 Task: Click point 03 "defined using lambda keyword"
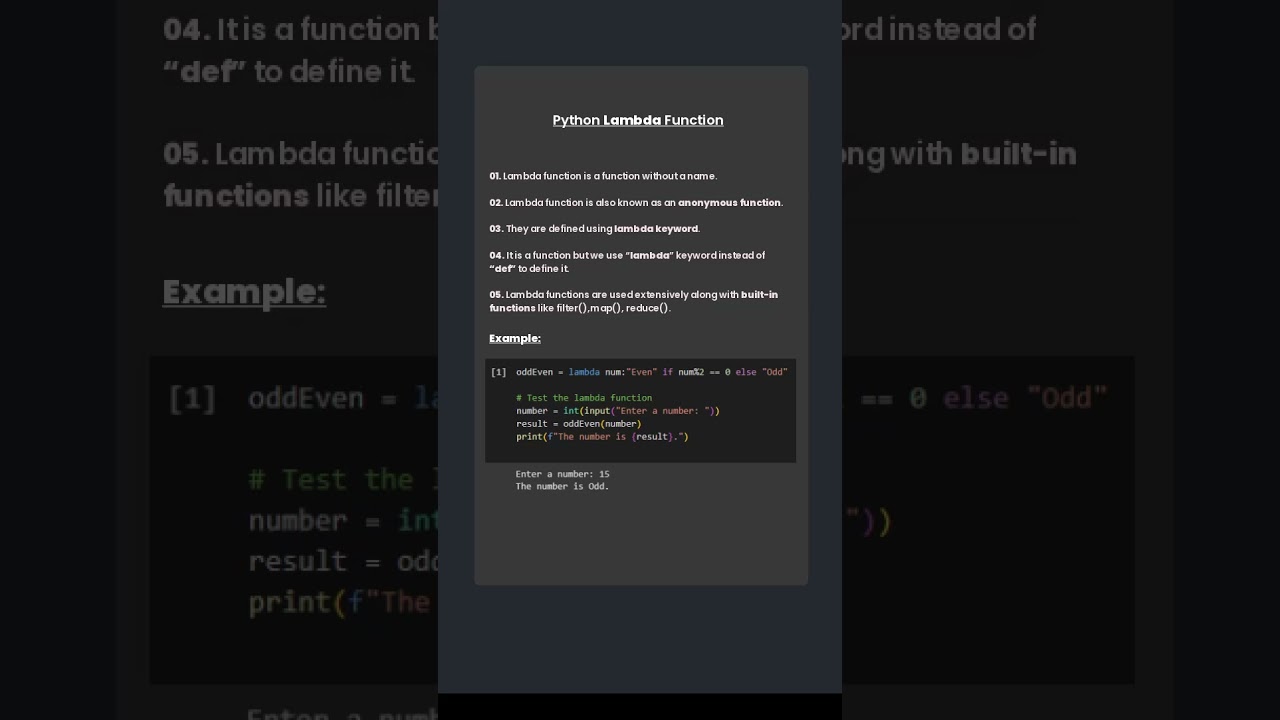(594, 229)
